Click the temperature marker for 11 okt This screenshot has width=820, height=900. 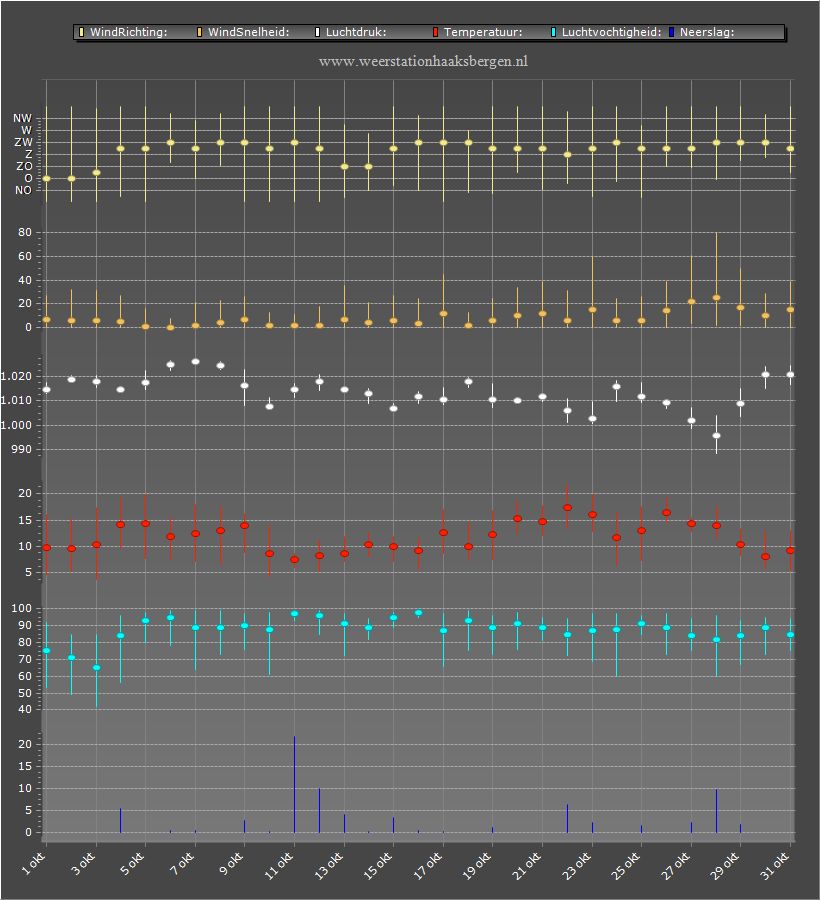[294, 560]
